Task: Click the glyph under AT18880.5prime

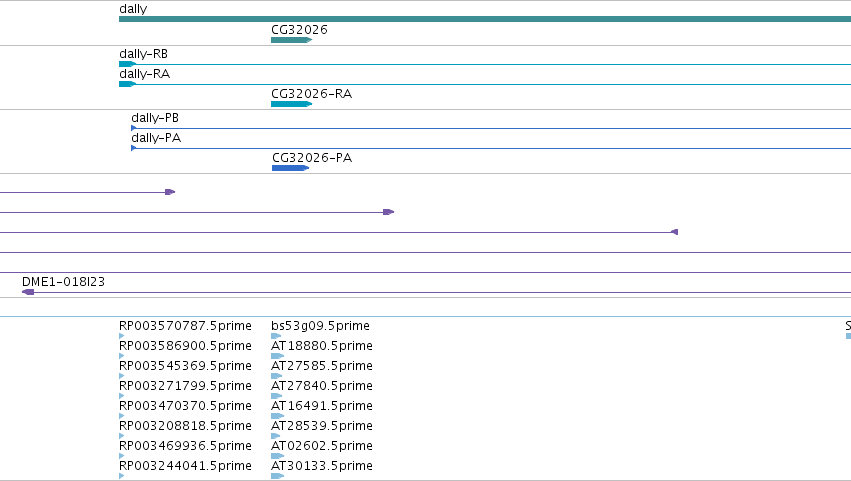Action: [x=277, y=356]
